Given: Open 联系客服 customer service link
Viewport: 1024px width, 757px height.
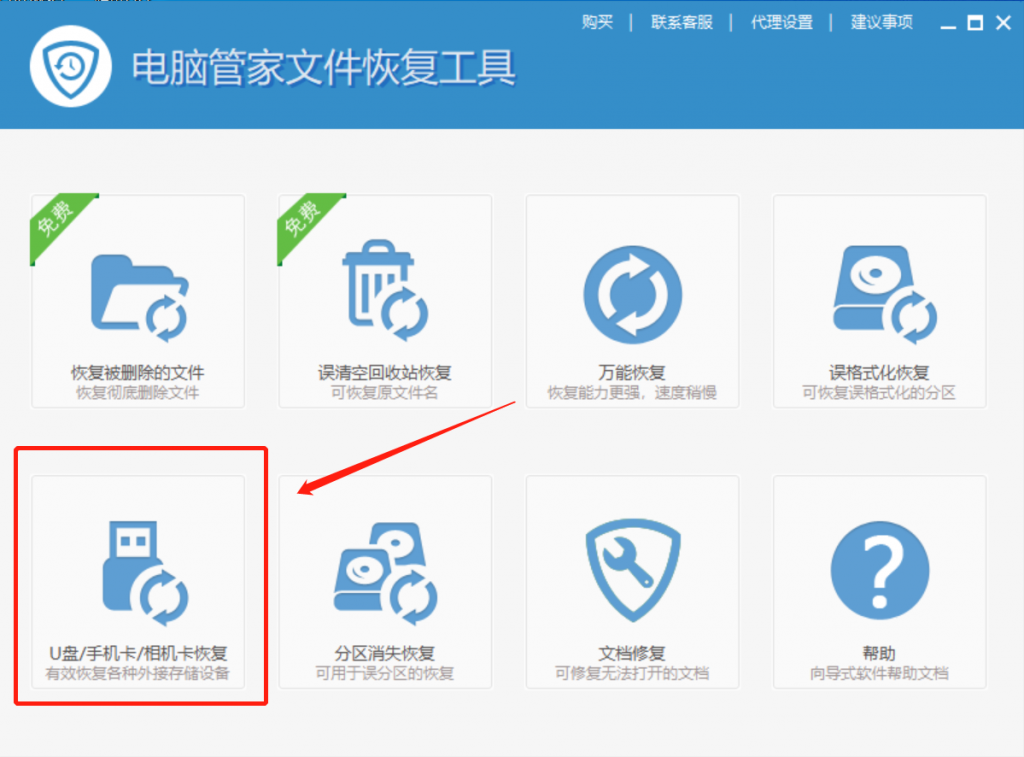Looking at the screenshot, I should 682,23.
